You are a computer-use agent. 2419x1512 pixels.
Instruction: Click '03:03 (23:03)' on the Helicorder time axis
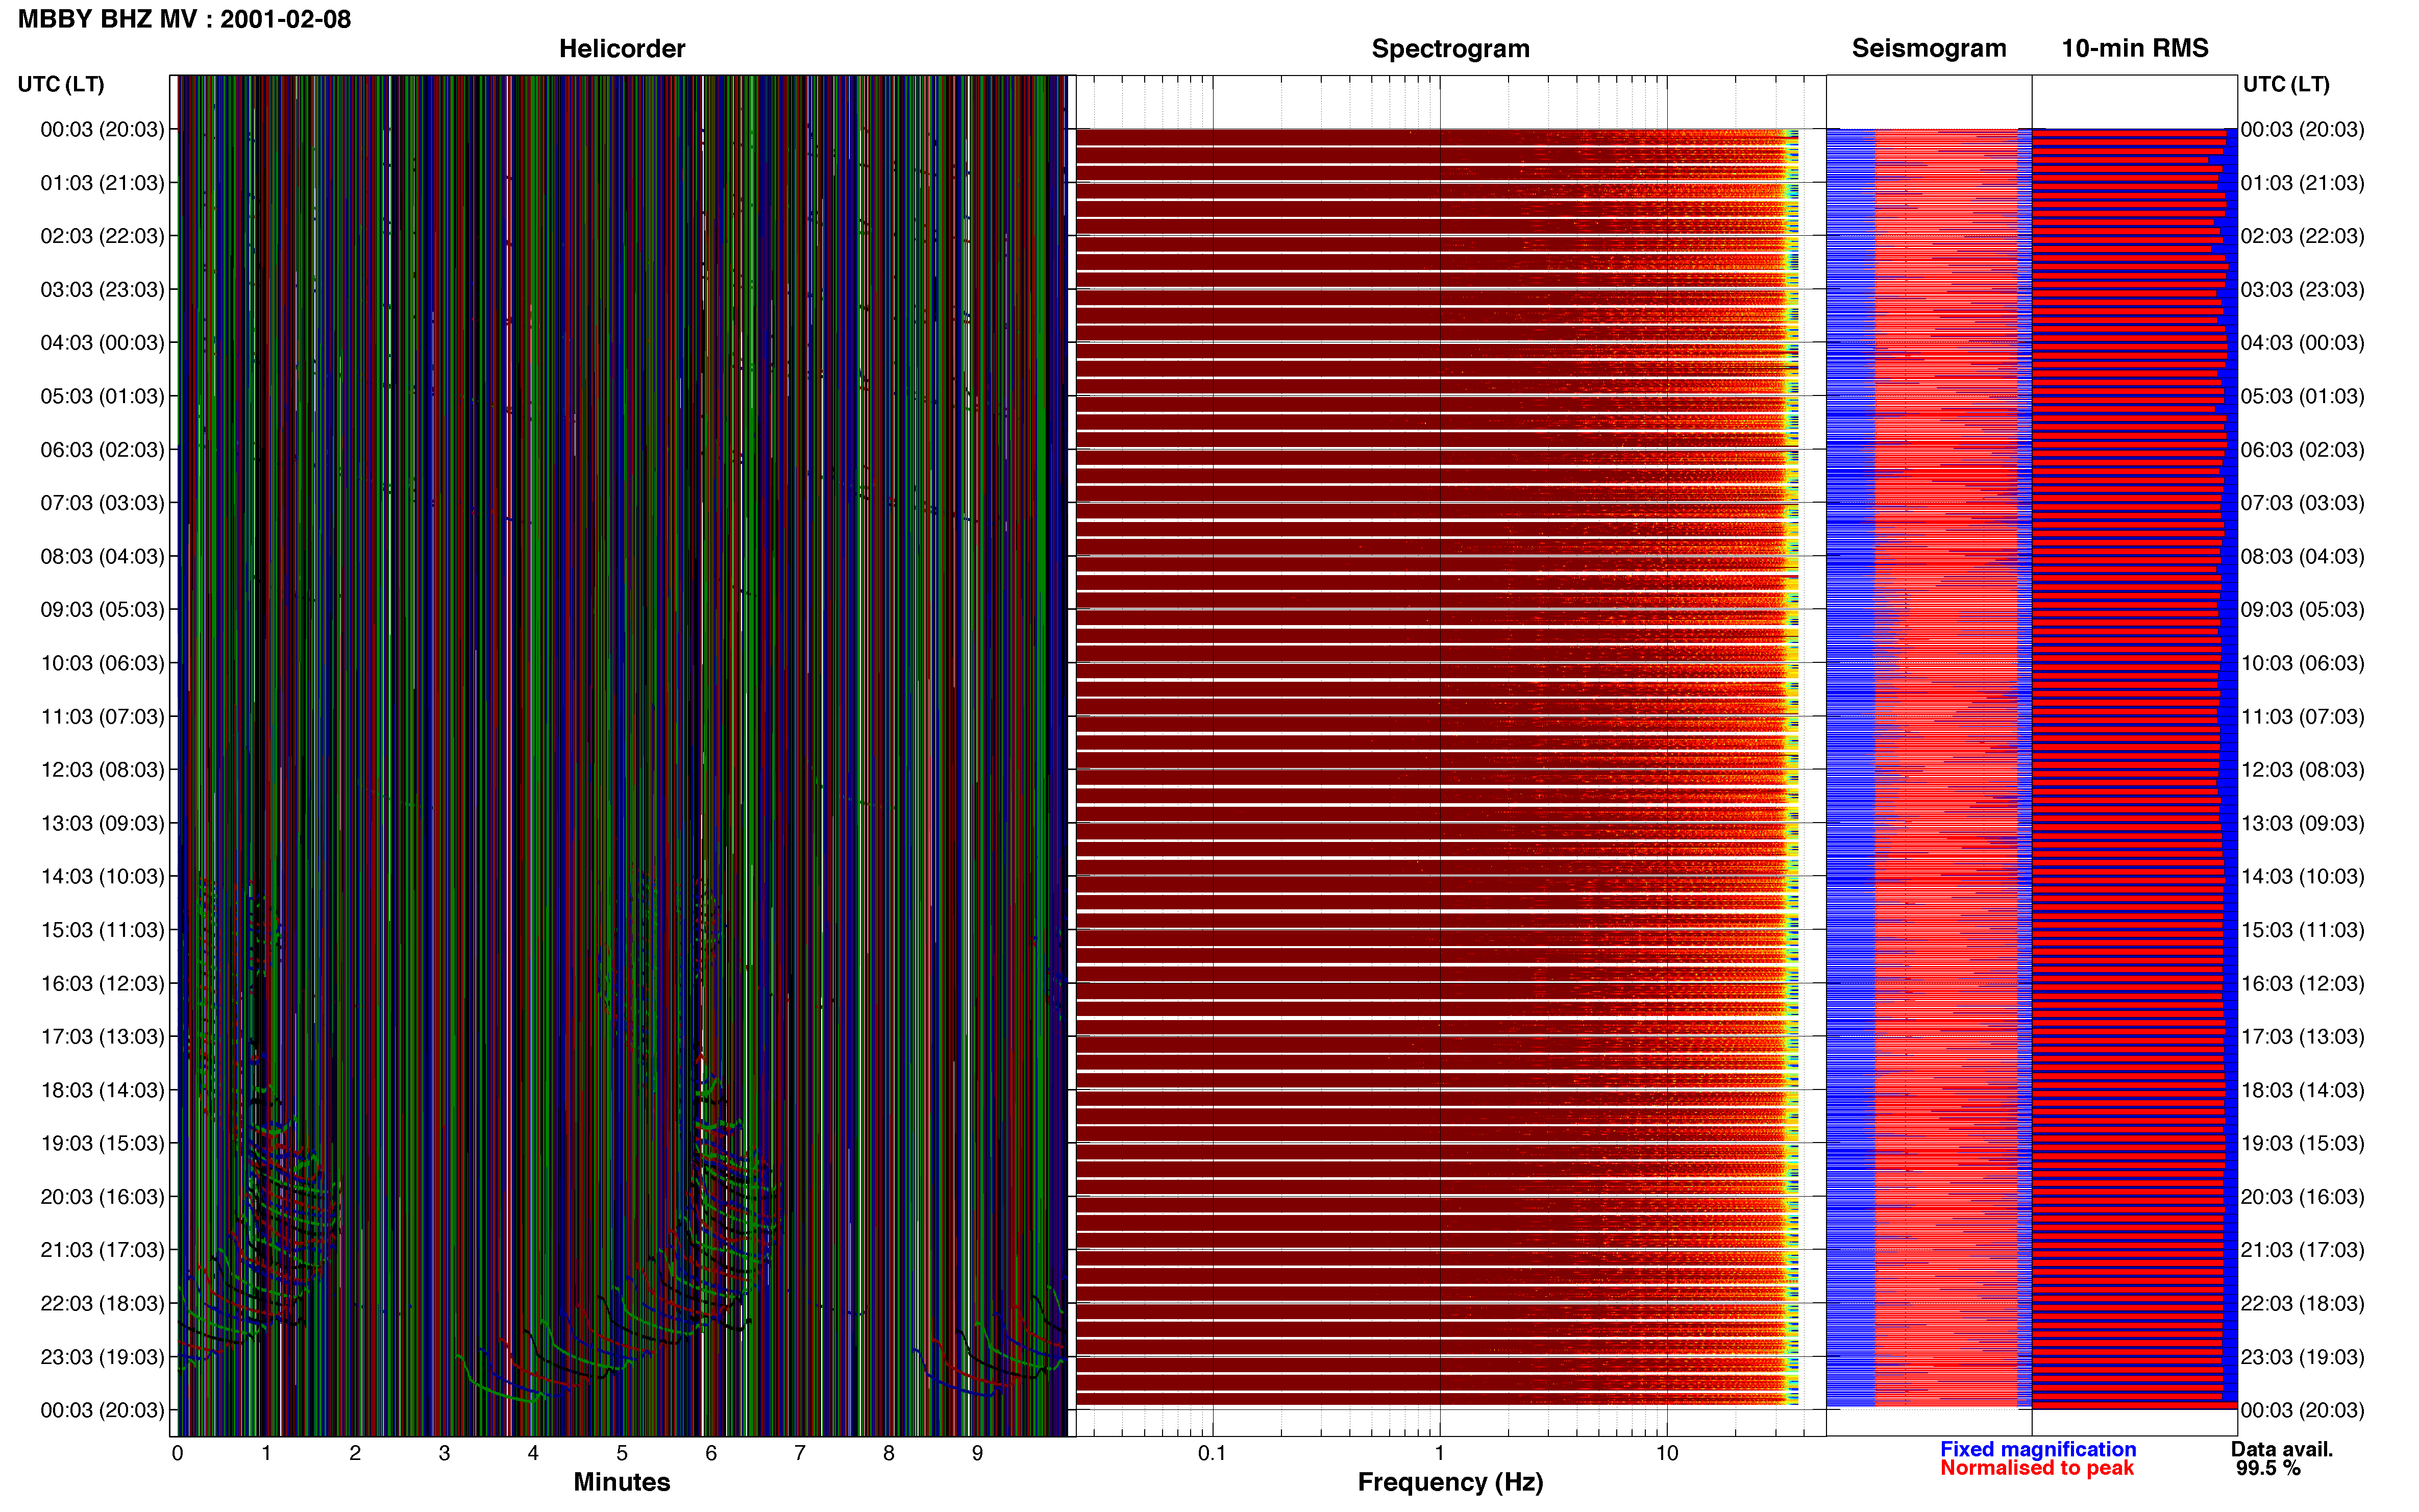(x=102, y=289)
